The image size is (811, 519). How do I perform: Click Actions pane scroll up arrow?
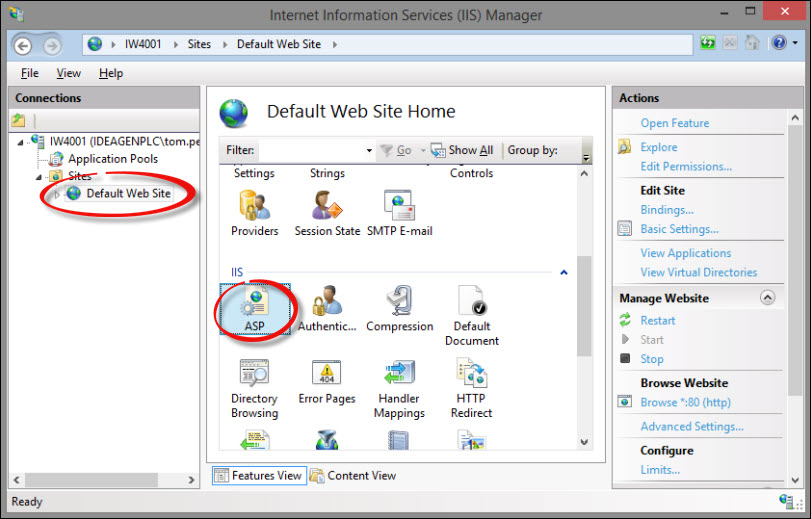pos(795,118)
